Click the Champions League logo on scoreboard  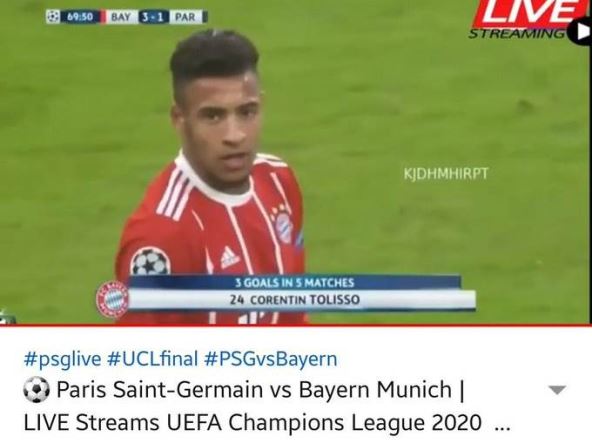(x=53, y=17)
